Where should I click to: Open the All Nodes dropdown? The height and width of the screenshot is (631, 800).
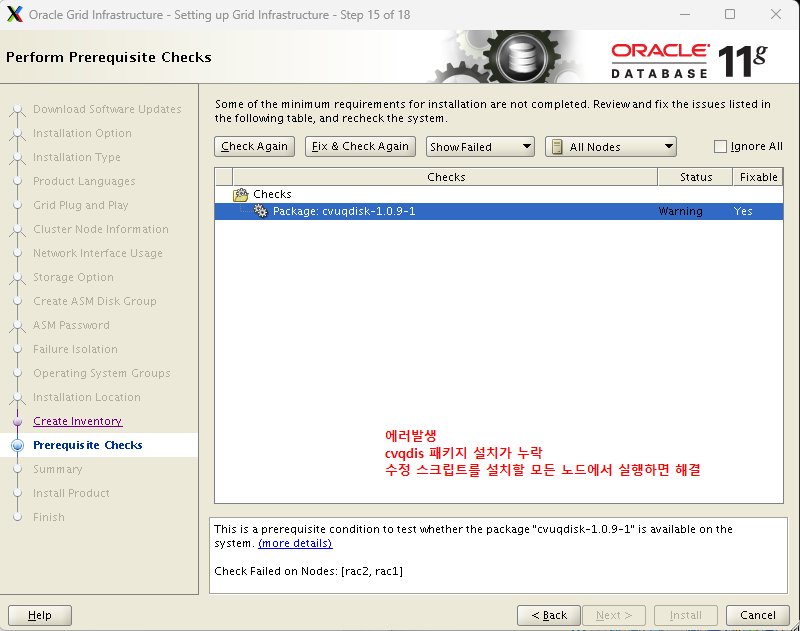(x=611, y=146)
